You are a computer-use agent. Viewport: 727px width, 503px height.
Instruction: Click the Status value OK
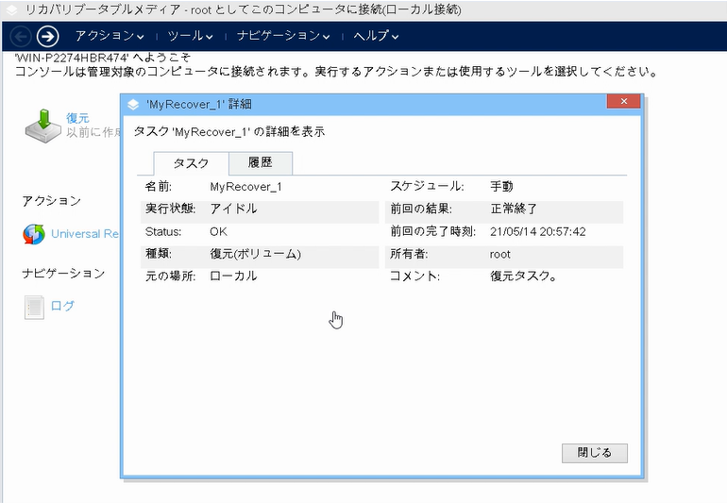(218, 231)
